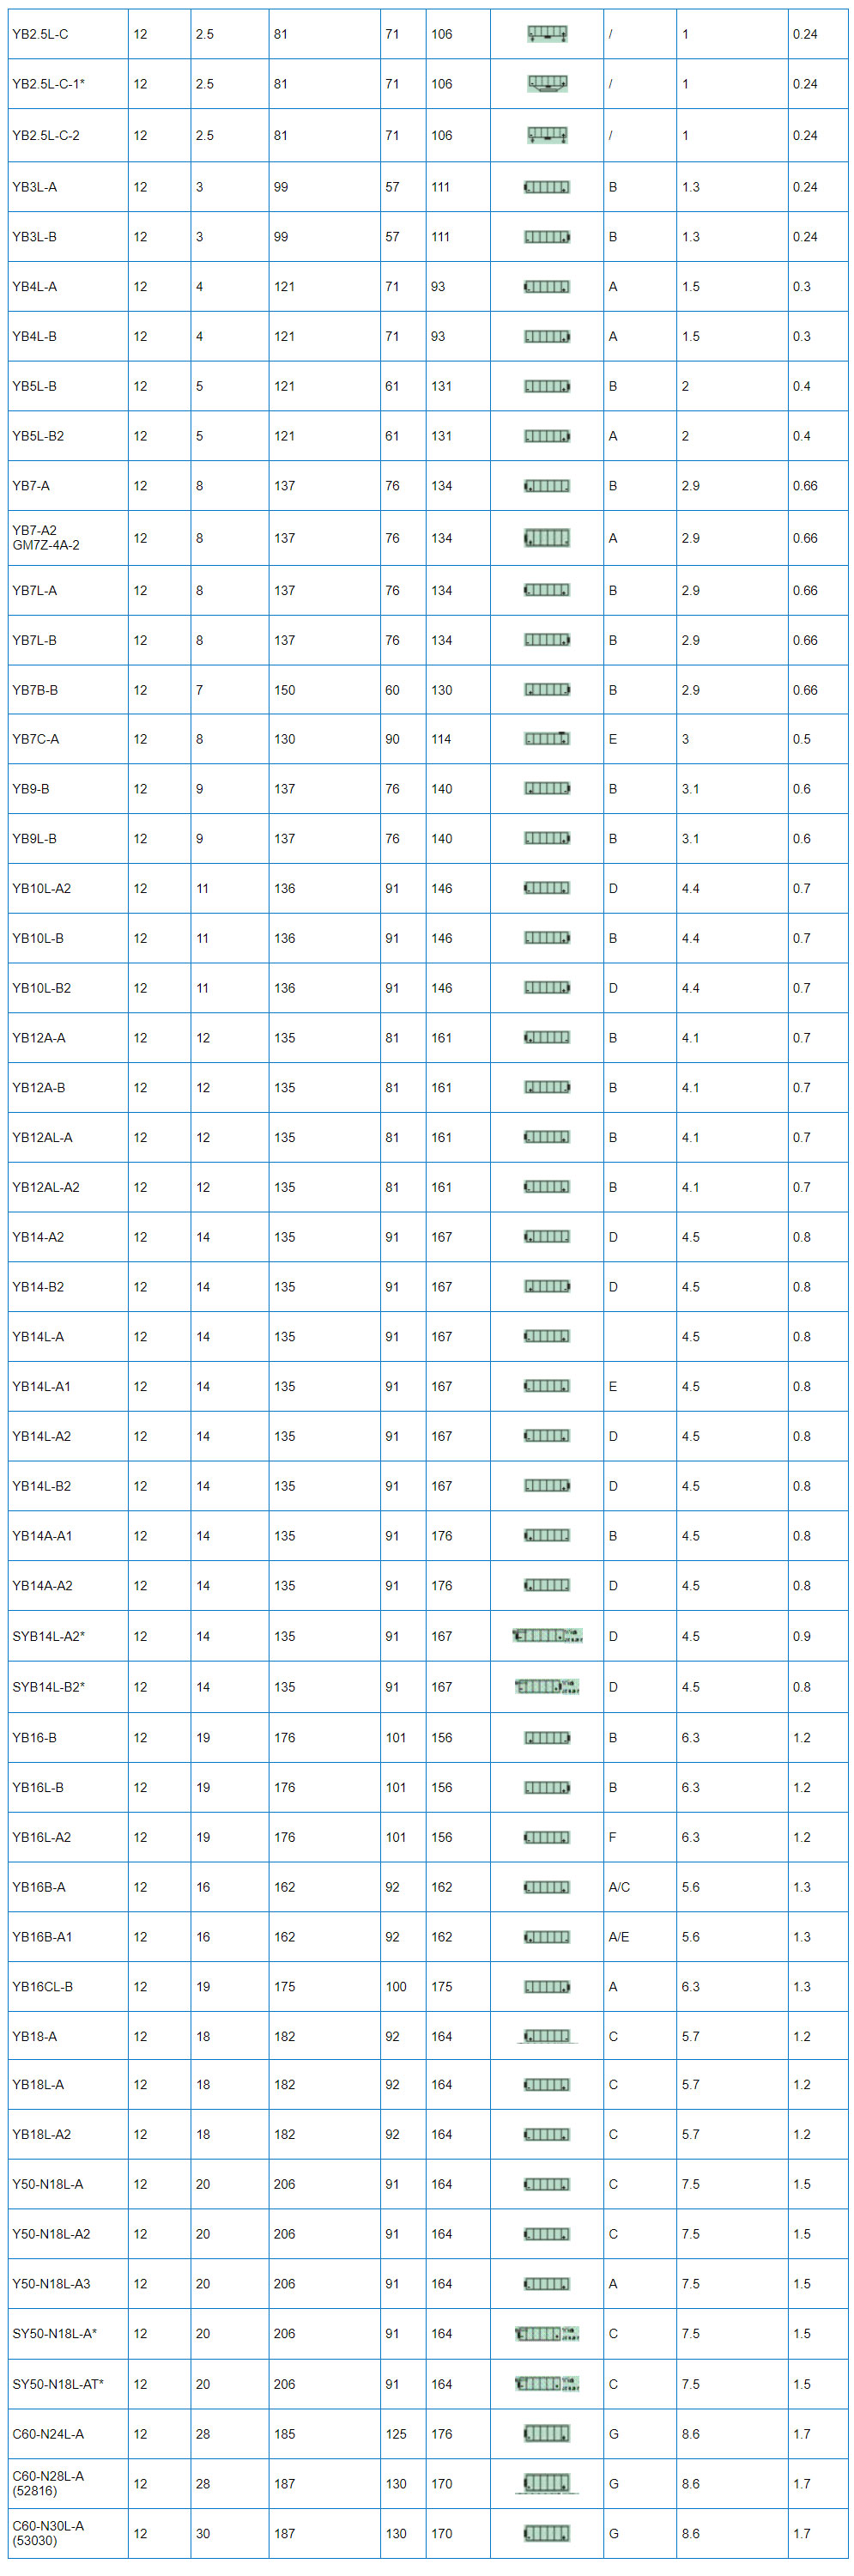Click the diagram icon for SY50-N18L-AT*
Screen dimensions: 854x2576
[547, 2384]
